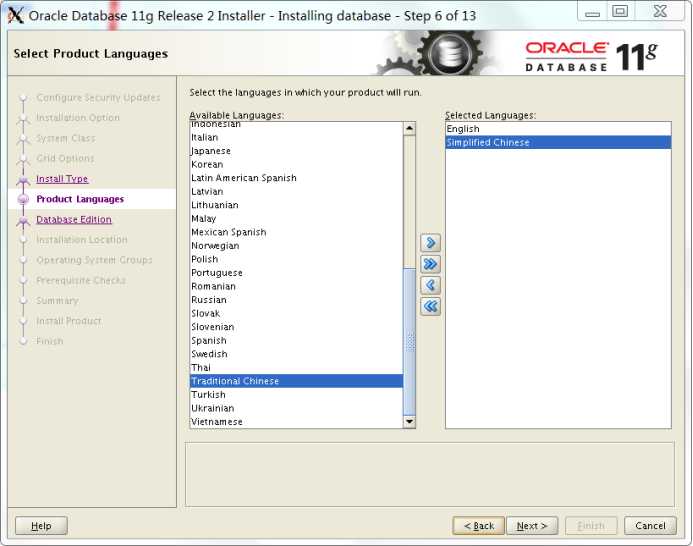Click the Available Languages scrollbar thumb
This screenshot has width=693, height=546.
(x=409, y=341)
